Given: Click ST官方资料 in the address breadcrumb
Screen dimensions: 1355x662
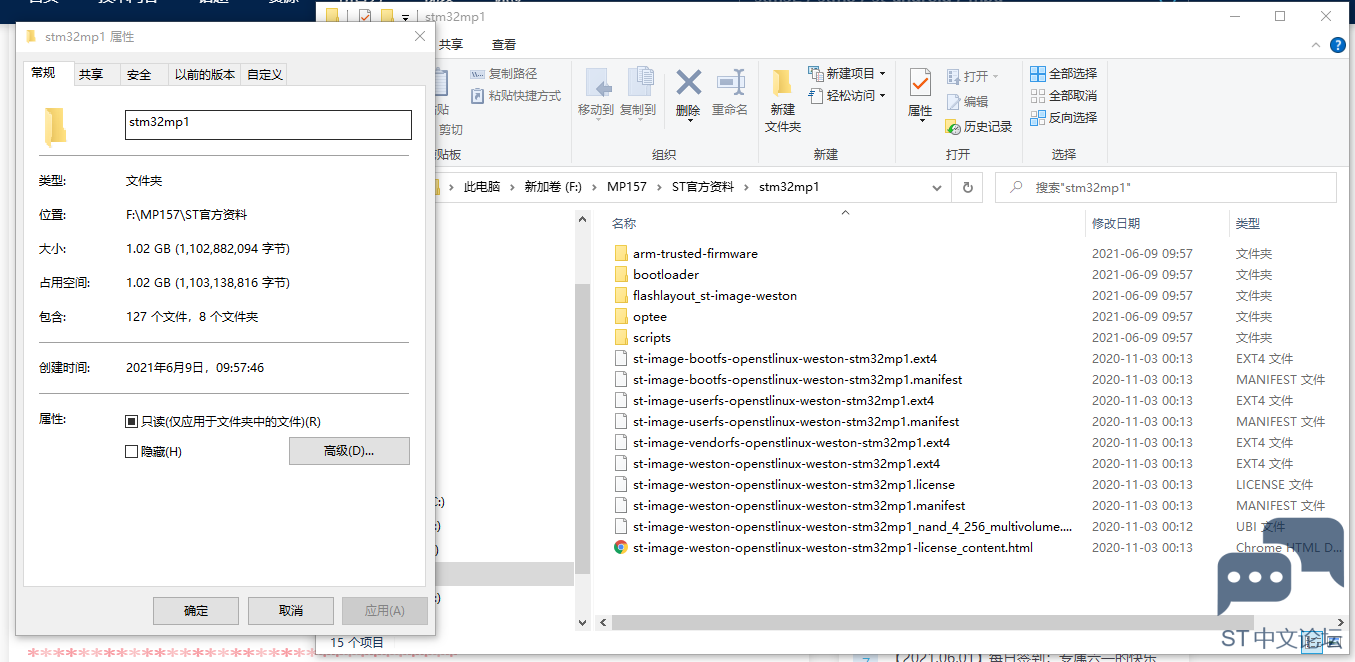Looking at the screenshot, I should pos(703,187).
